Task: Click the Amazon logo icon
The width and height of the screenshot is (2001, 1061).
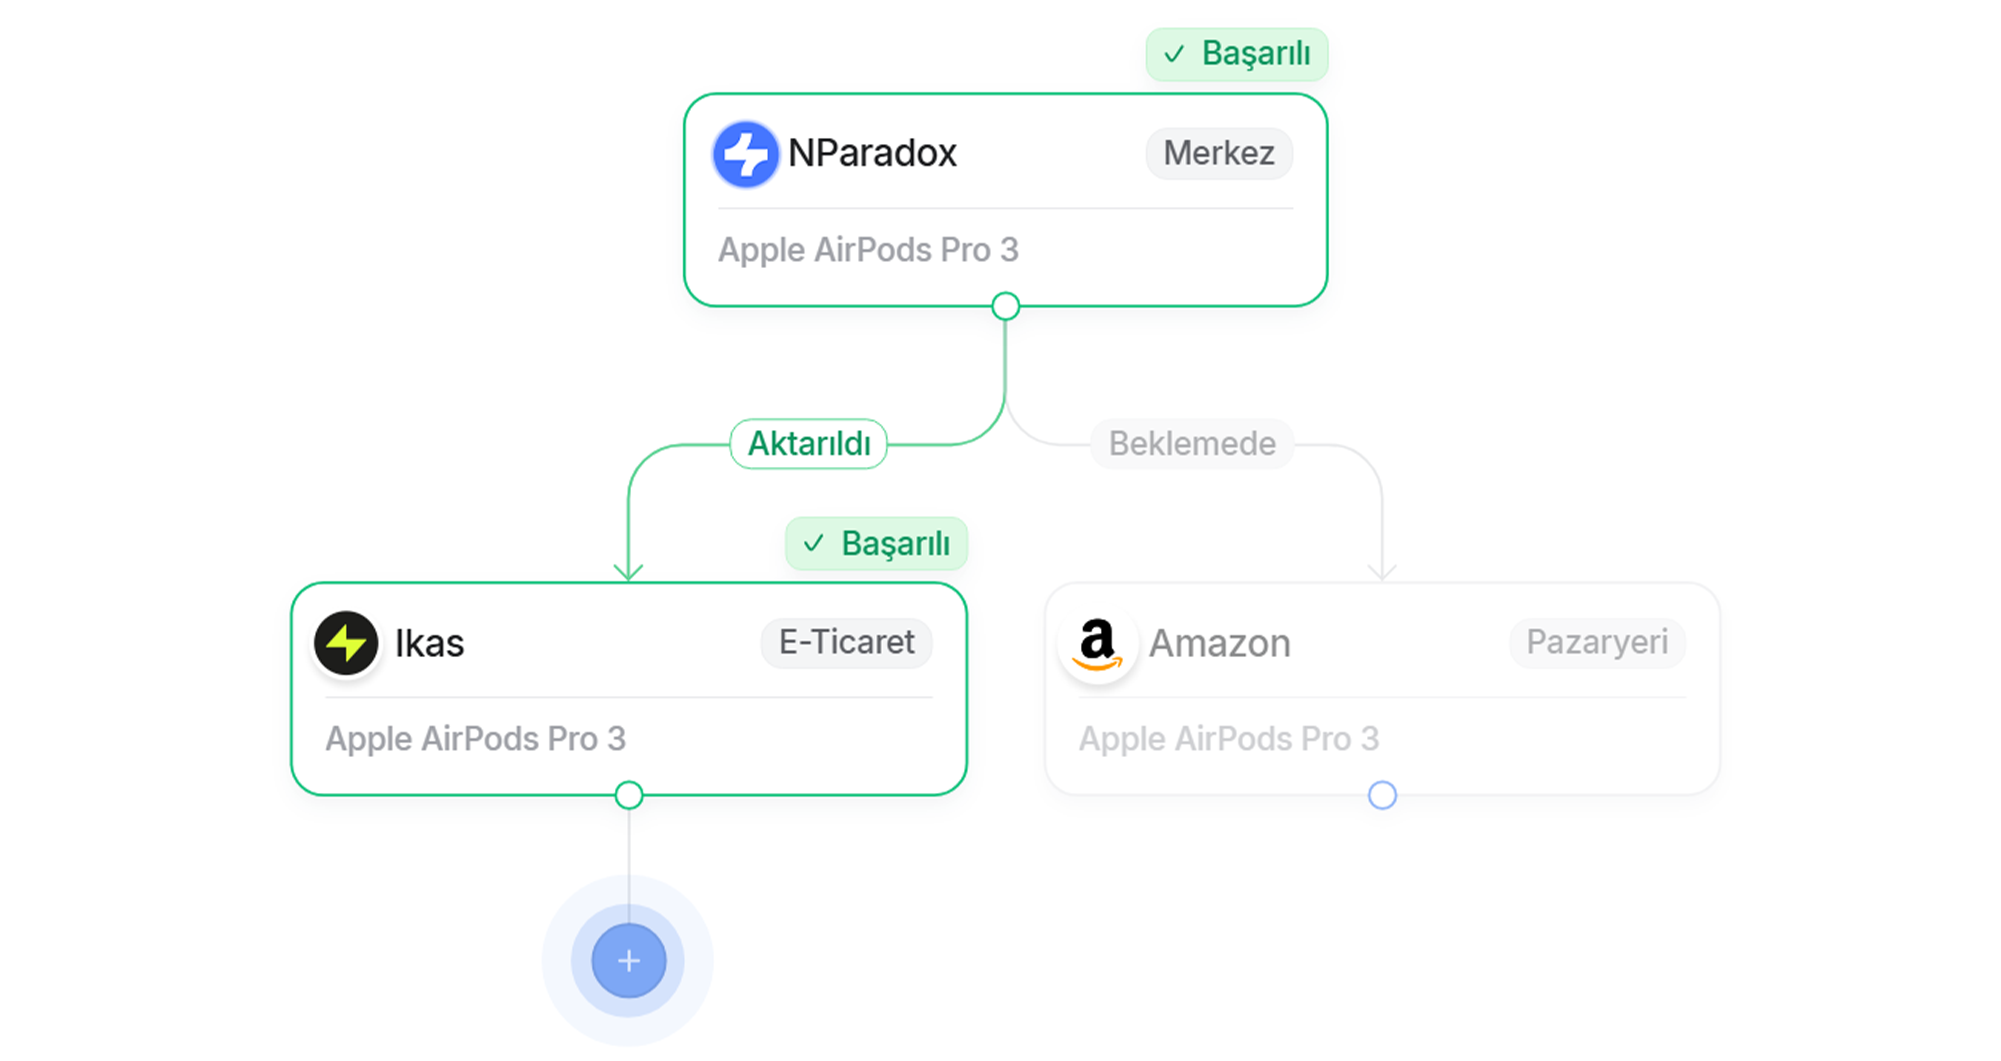Action: click(x=1097, y=644)
